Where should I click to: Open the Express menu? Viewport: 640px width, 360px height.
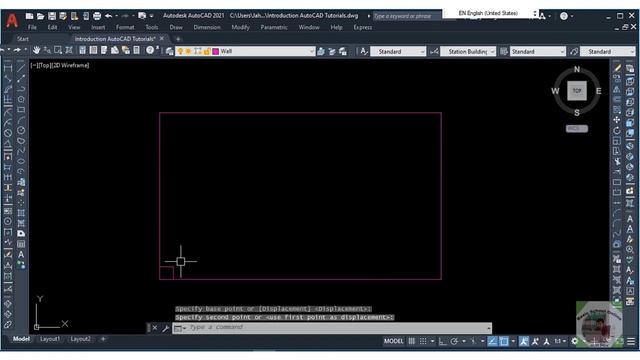[x=362, y=27]
